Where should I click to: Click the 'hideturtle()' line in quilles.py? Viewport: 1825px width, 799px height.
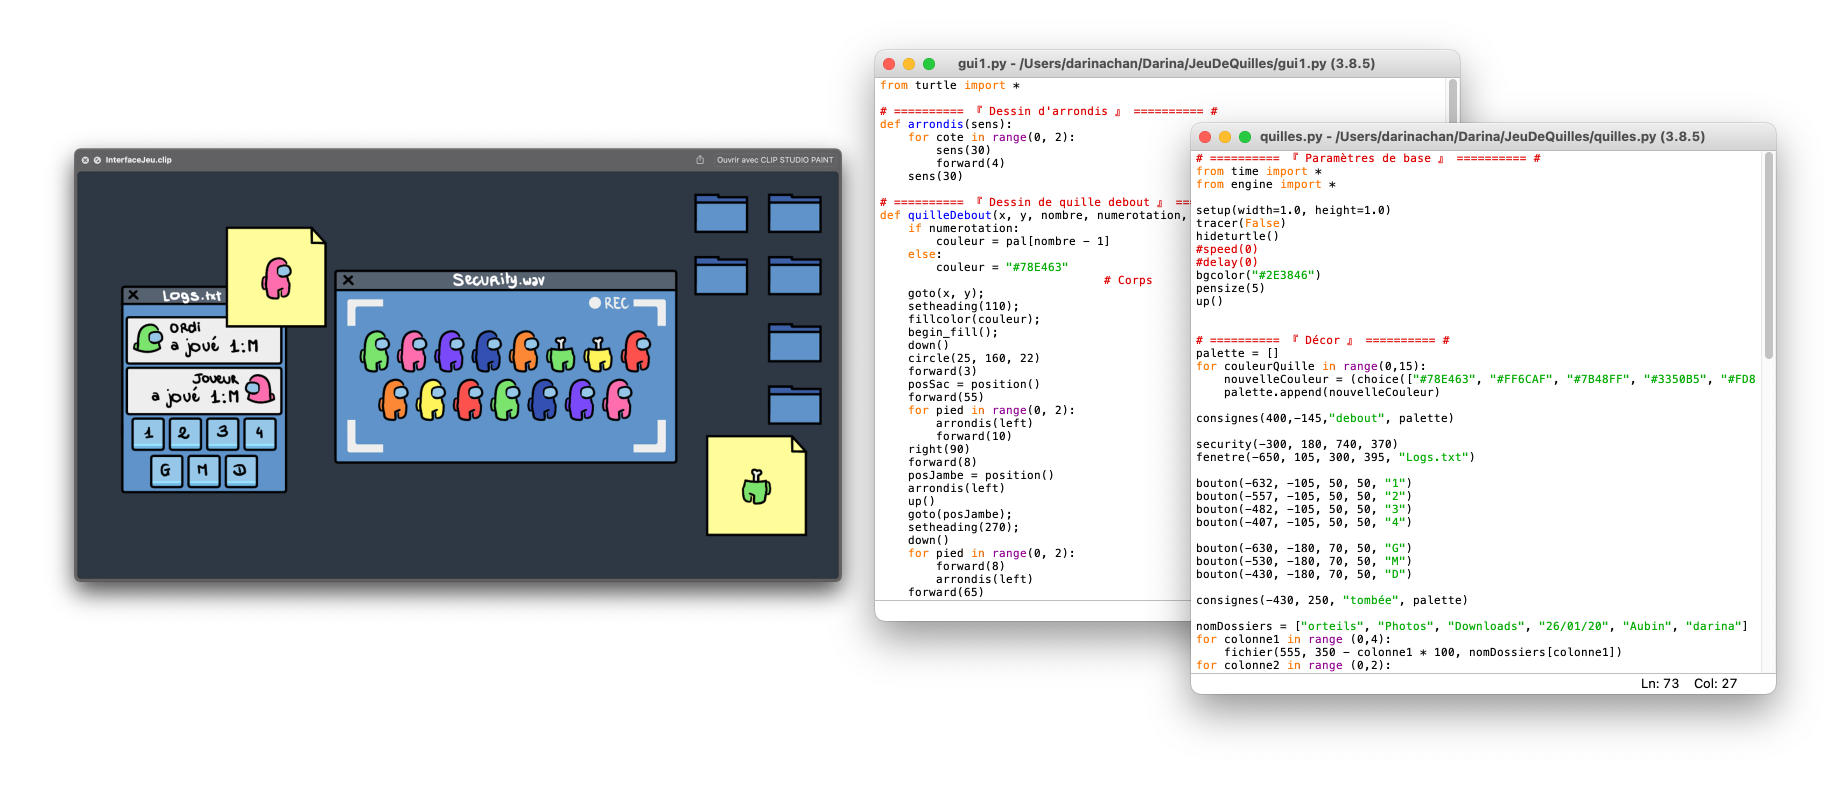pyautogui.click(x=1238, y=237)
